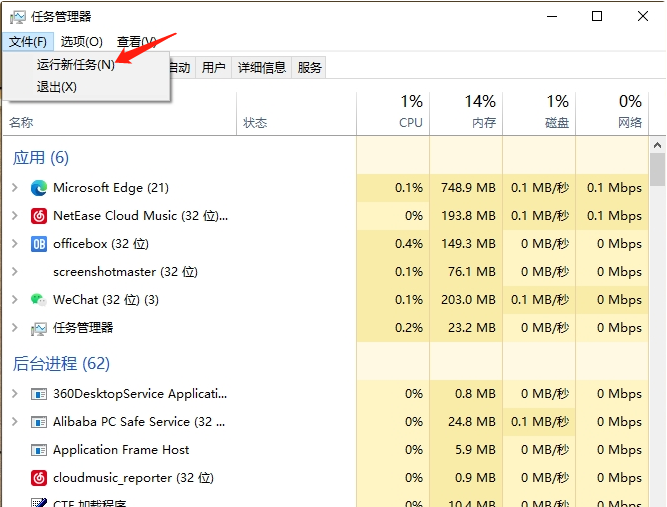The width and height of the screenshot is (667, 507).
Task: Open the 查看(V) menu
Action: click(136, 42)
